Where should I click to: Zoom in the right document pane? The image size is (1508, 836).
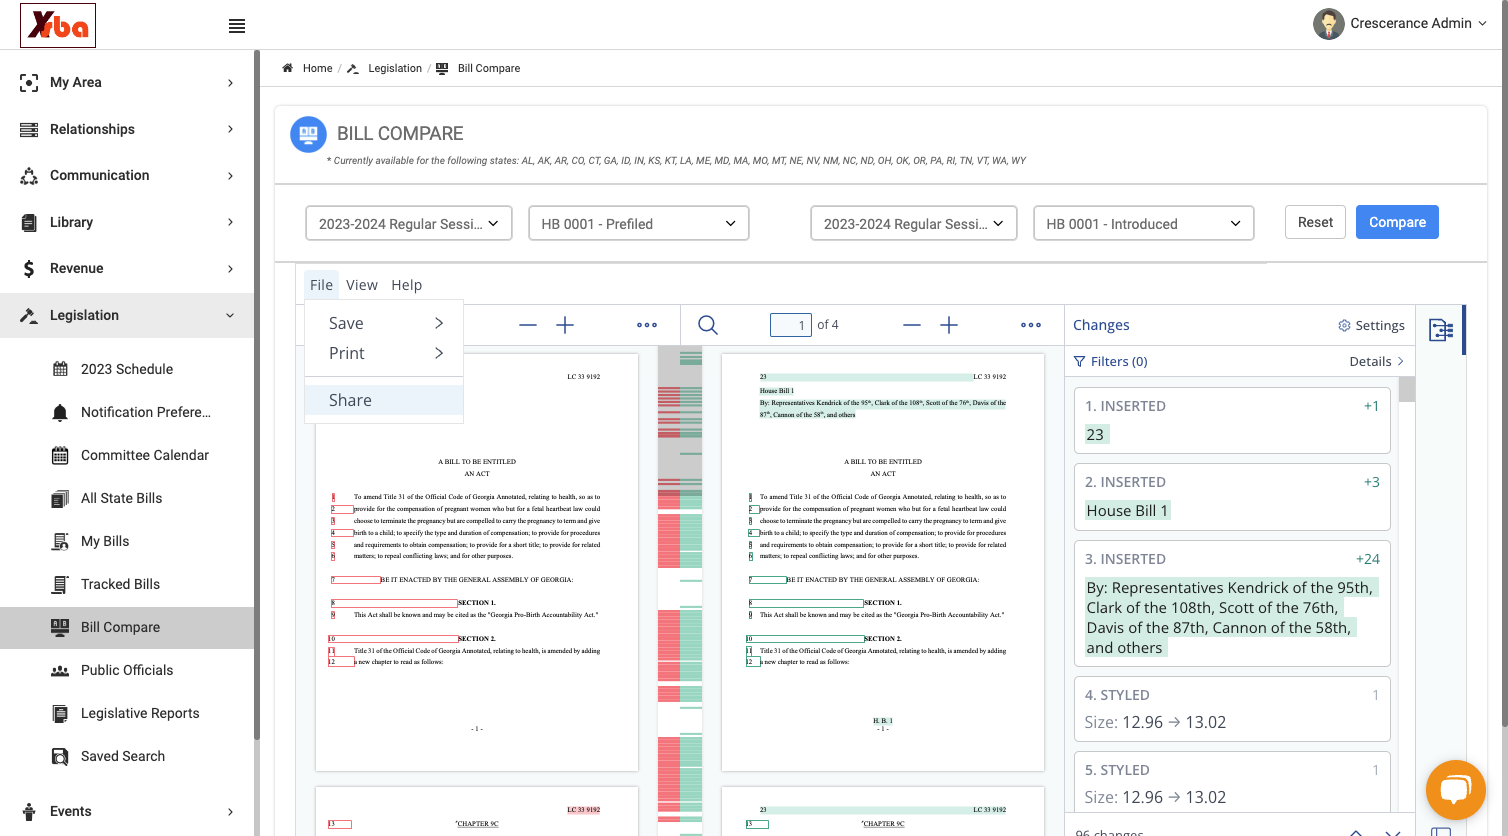(x=949, y=325)
